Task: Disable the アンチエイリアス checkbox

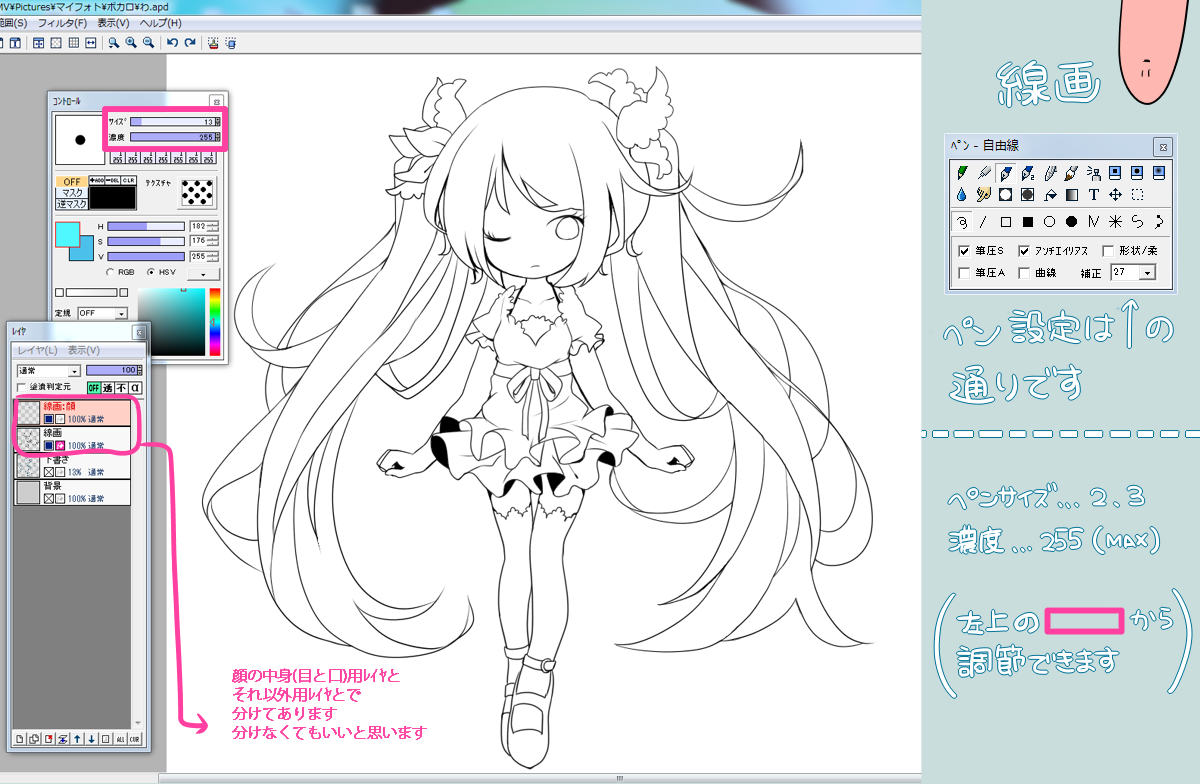Action: [1024, 250]
